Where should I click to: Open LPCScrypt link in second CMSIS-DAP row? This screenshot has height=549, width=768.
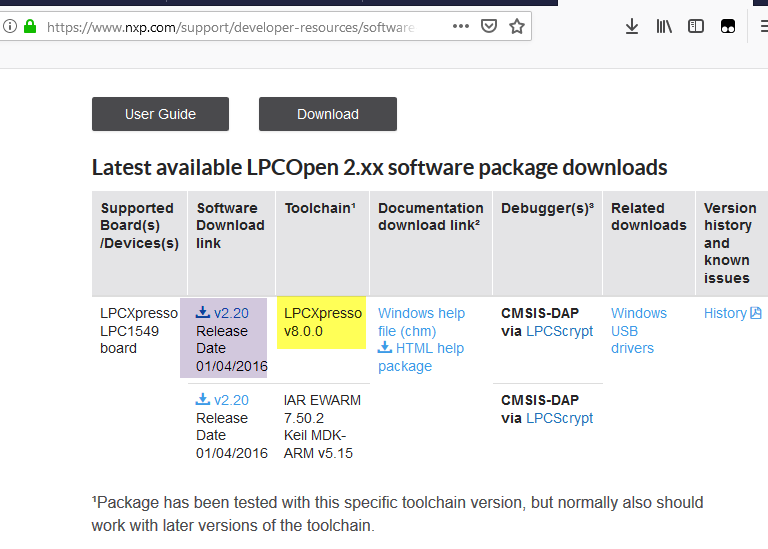[559, 418]
